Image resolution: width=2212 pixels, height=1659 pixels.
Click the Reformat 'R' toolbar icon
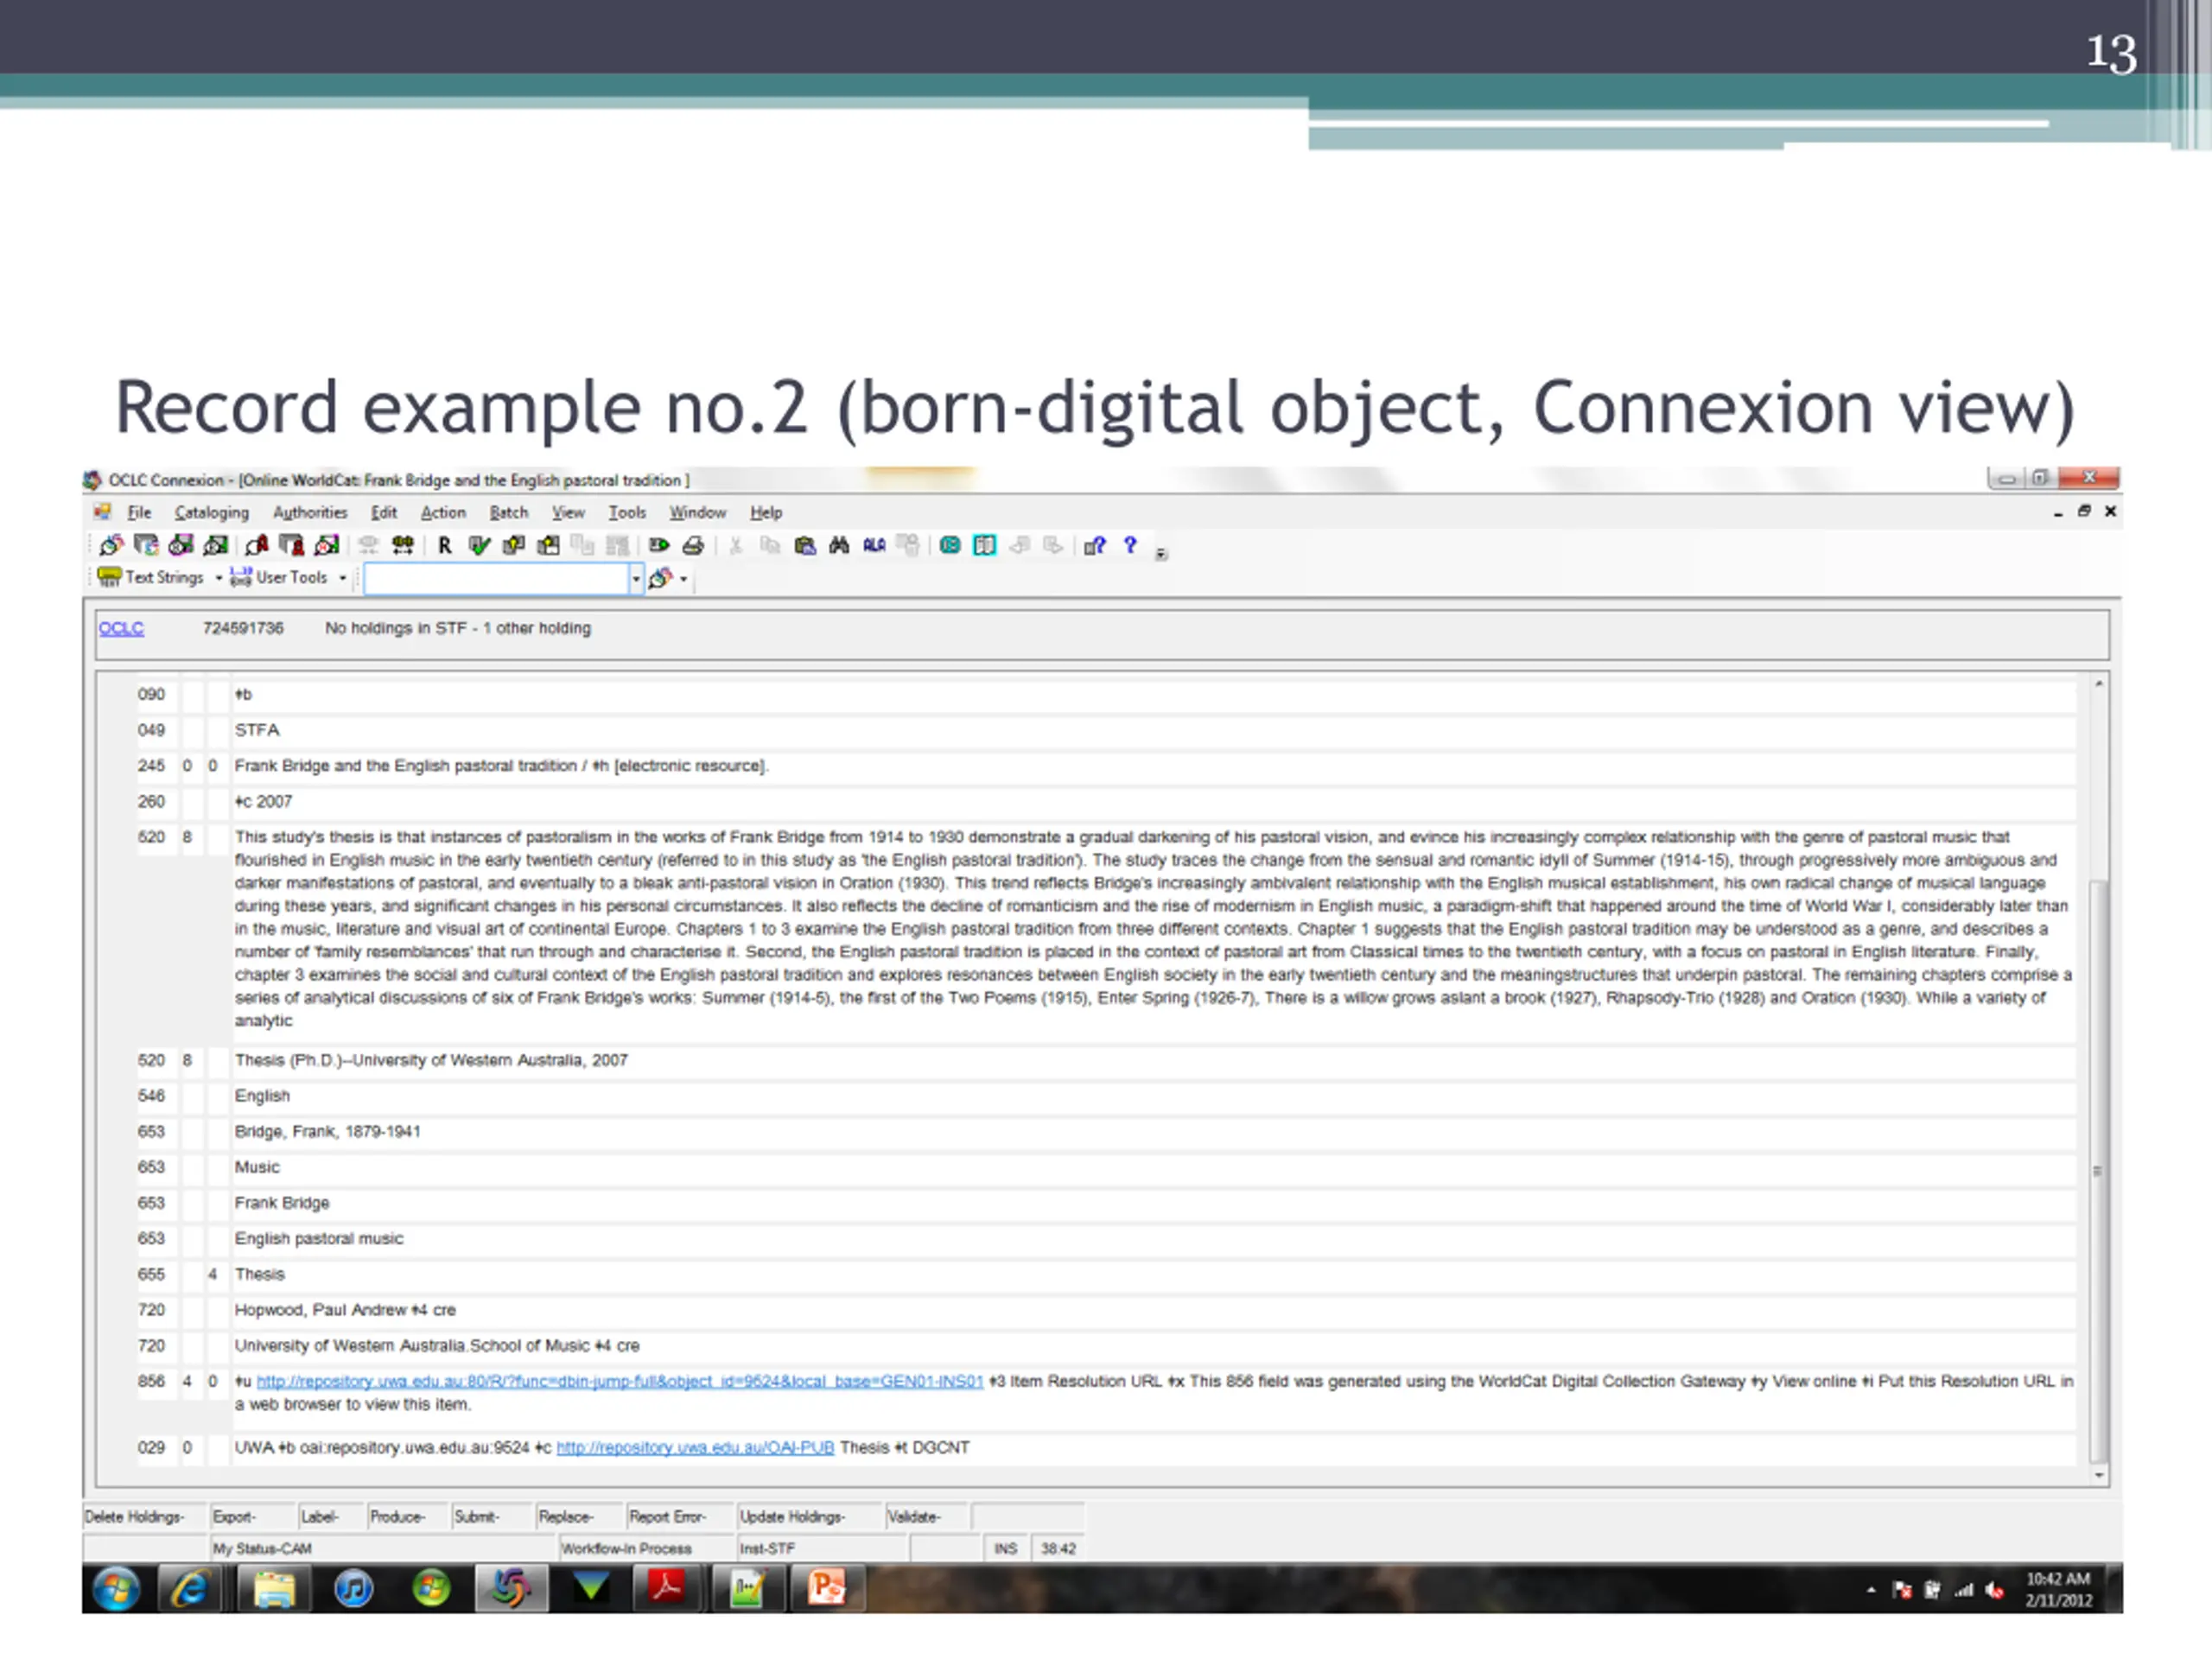(444, 545)
